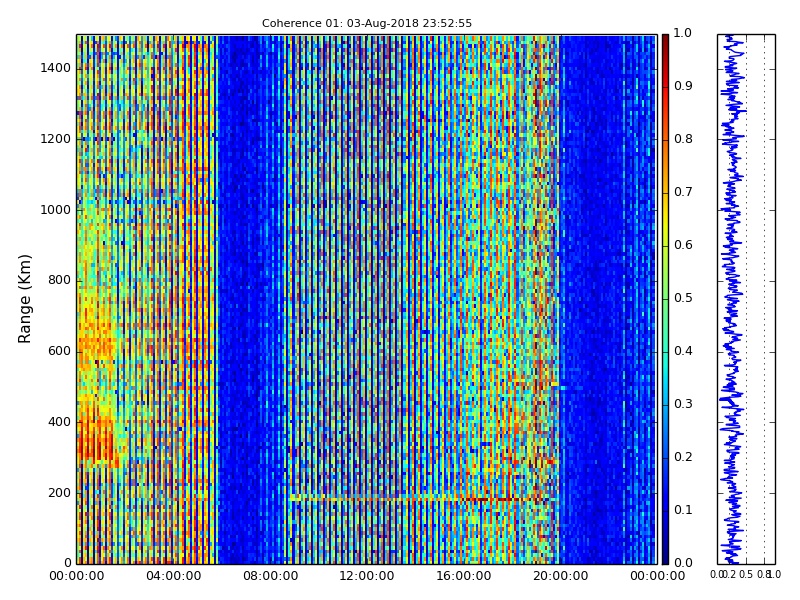The image size is (800, 600).
Task: Click the colorbar tick label 0.8
Action: point(683,139)
